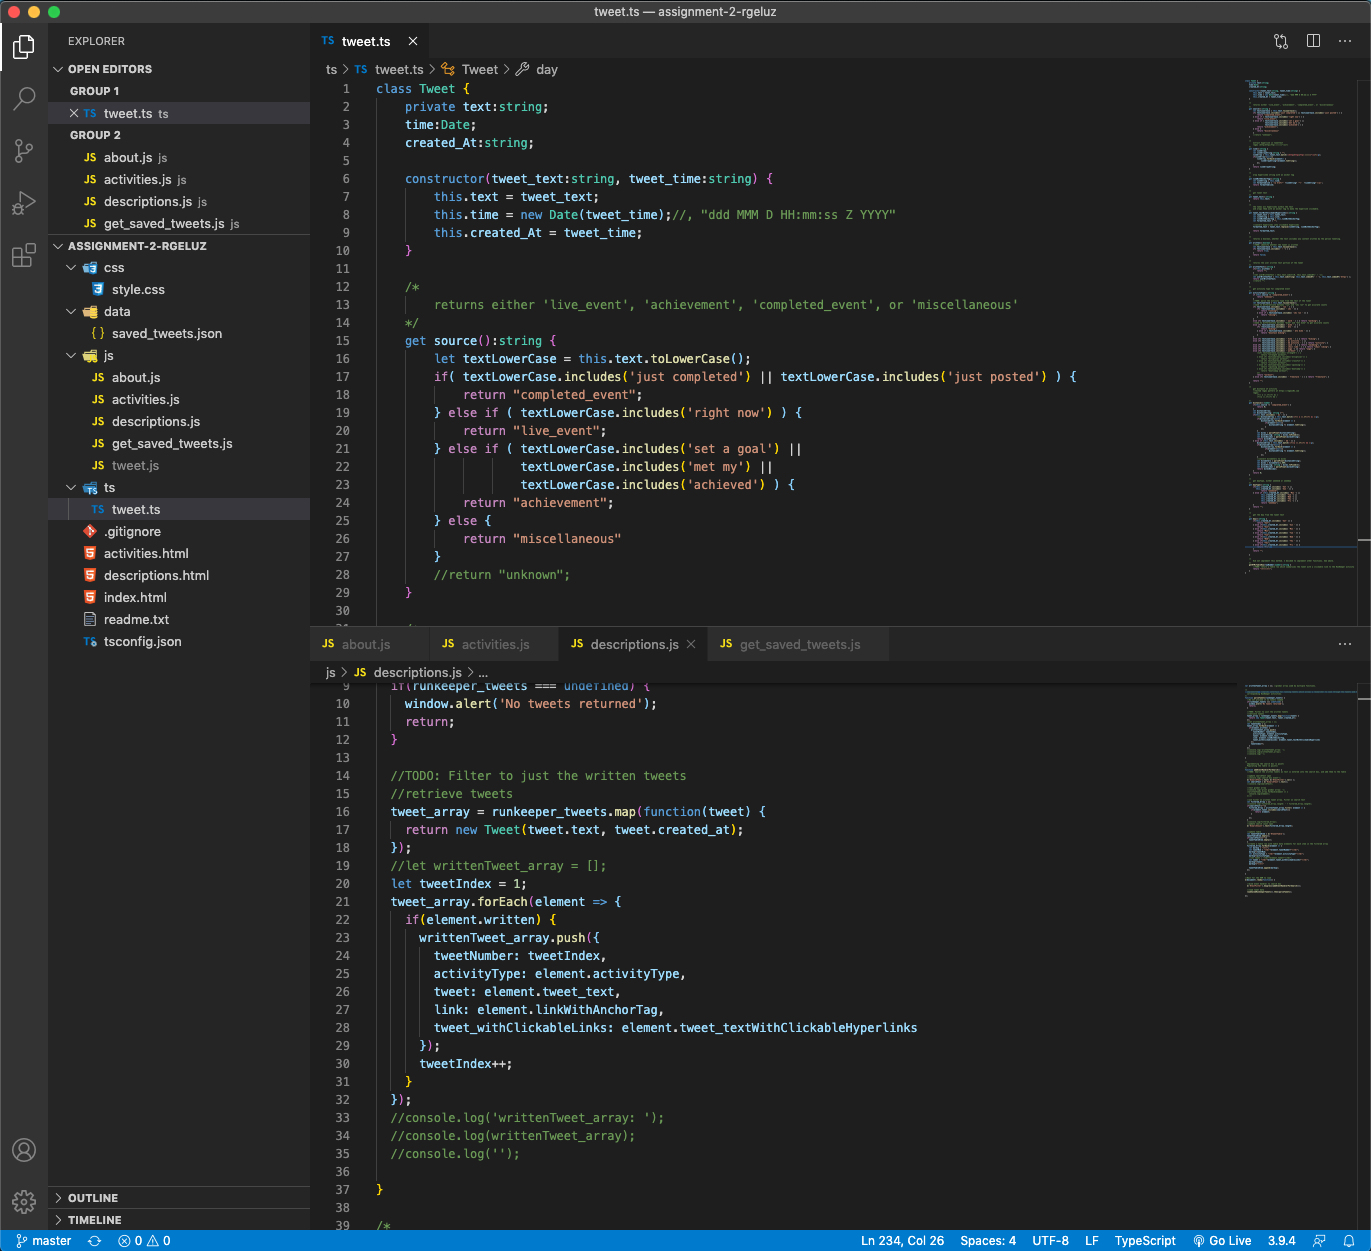Select about.js in Open Editors Group 2
1371x1251 pixels.
(179, 158)
